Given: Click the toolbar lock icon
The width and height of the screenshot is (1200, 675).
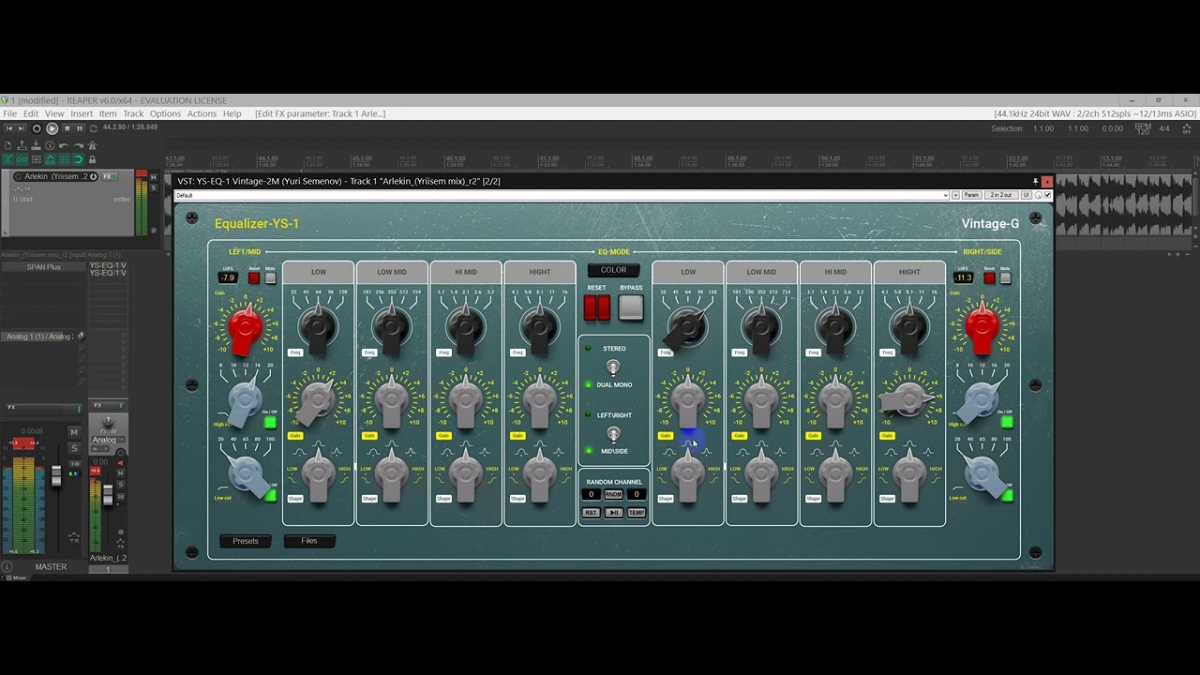Looking at the screenshot, I should click(93, 159).
